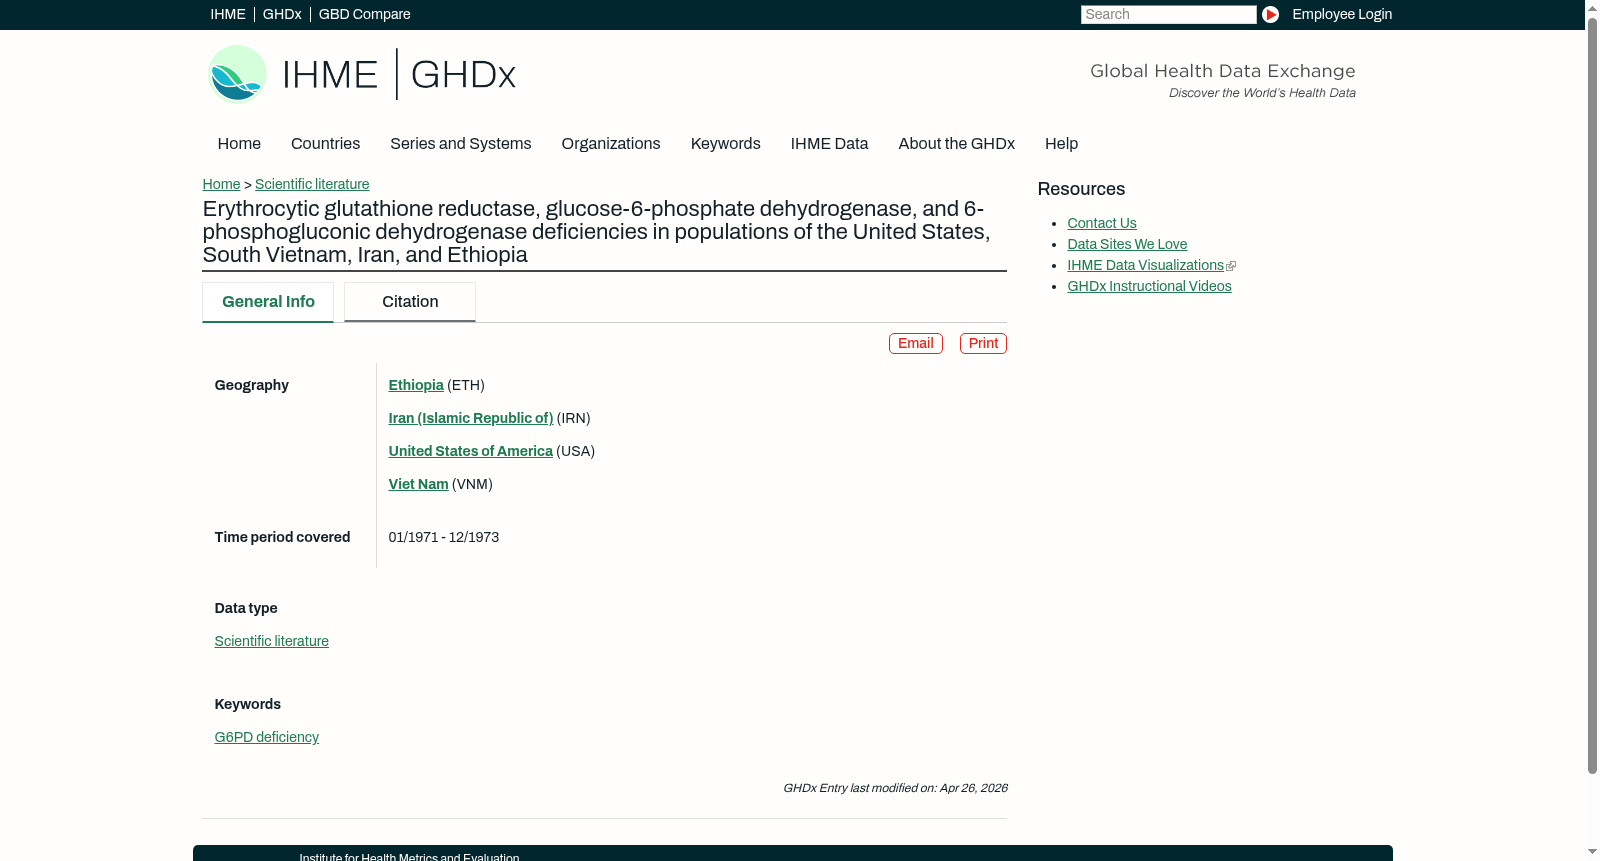This screenshot has width=1600, height=861.
Task: Open Series and Systems menu
Action: click(x=461, y=144)
